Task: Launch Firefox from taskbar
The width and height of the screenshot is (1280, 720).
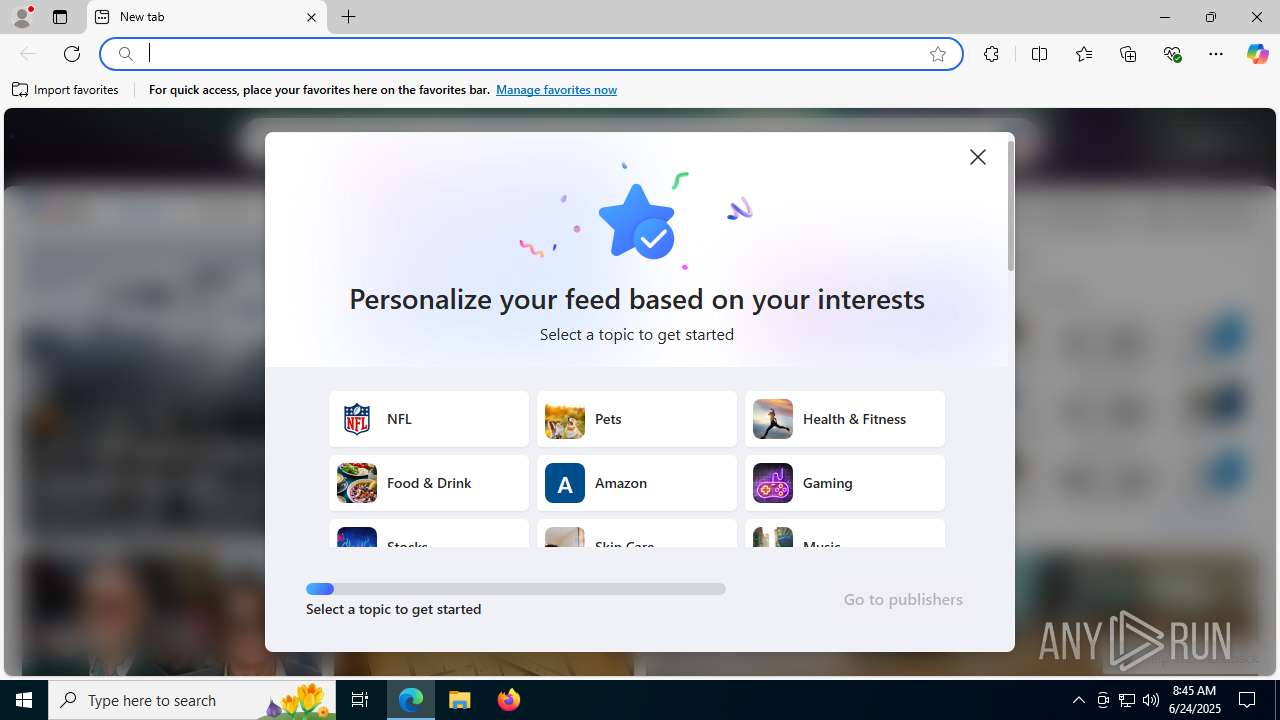Action: coord(509,700)
